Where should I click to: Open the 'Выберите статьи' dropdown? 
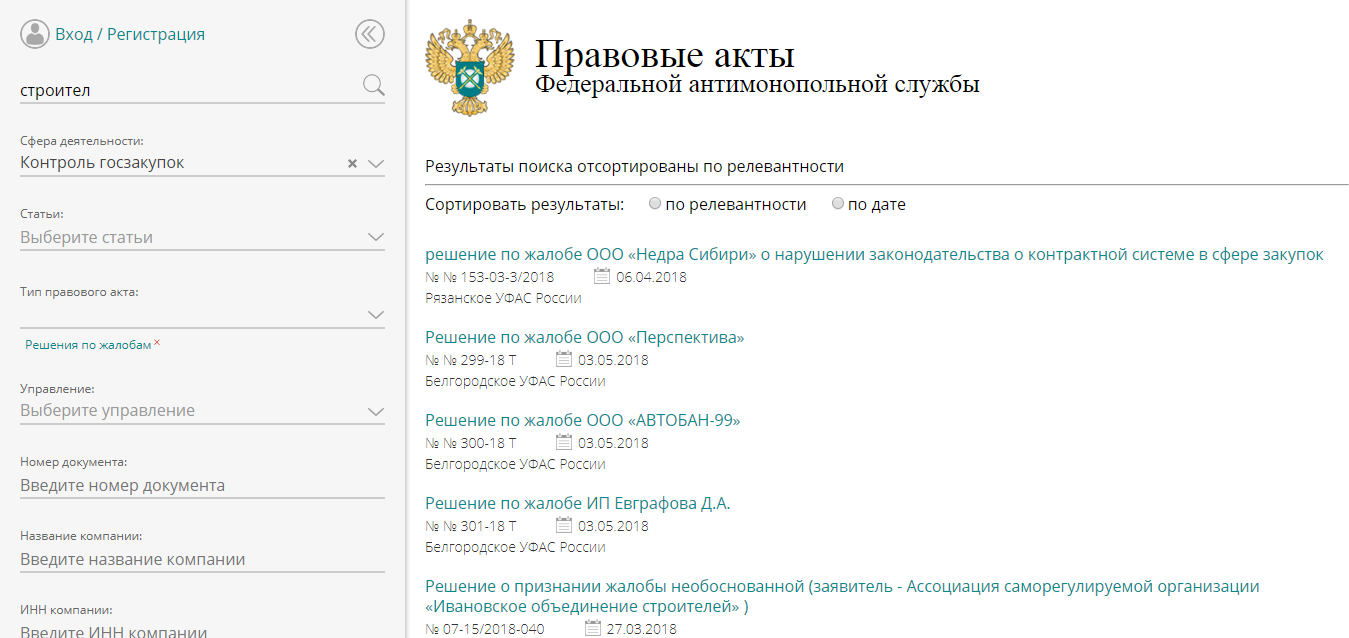point(376,237)
